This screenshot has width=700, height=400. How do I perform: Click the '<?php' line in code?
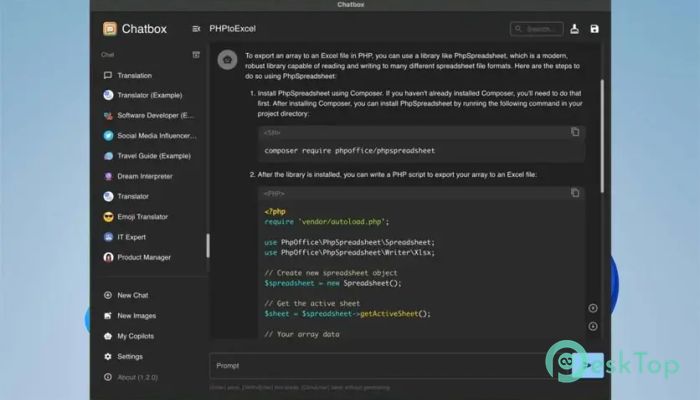275,212
